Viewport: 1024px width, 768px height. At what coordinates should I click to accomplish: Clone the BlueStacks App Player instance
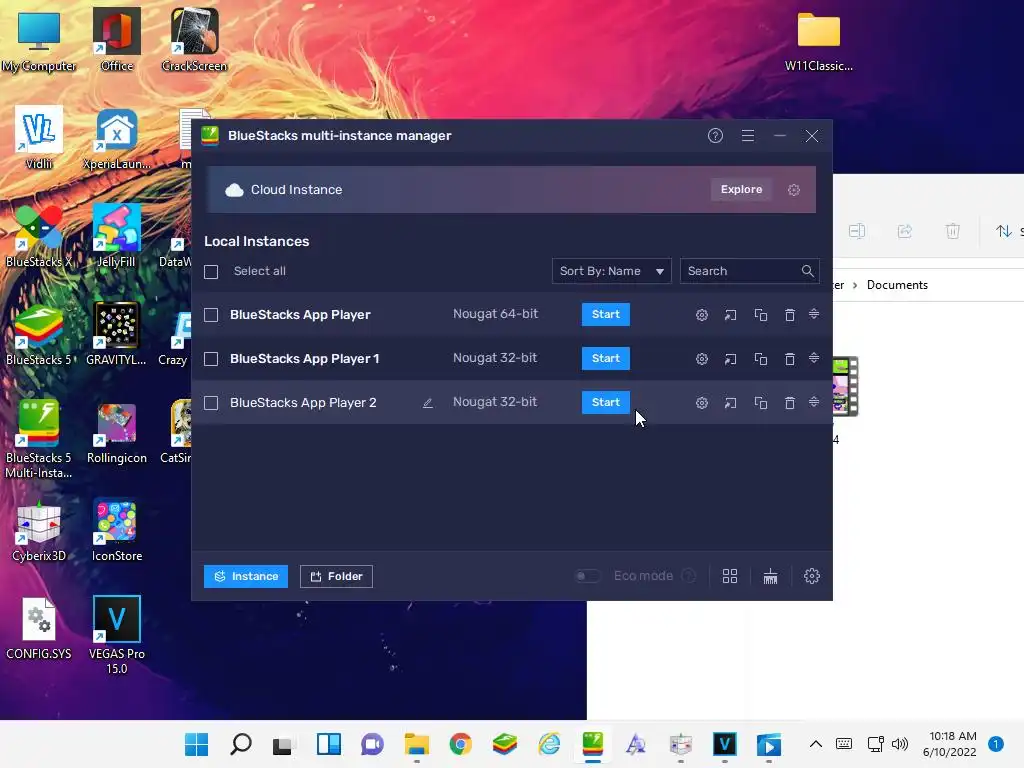(x=760, y=315)
